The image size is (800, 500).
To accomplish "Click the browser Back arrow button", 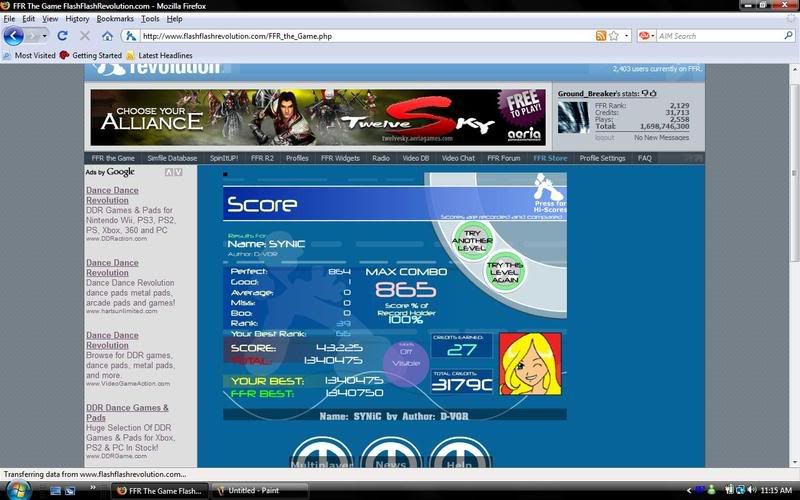I will pos(13,36).
